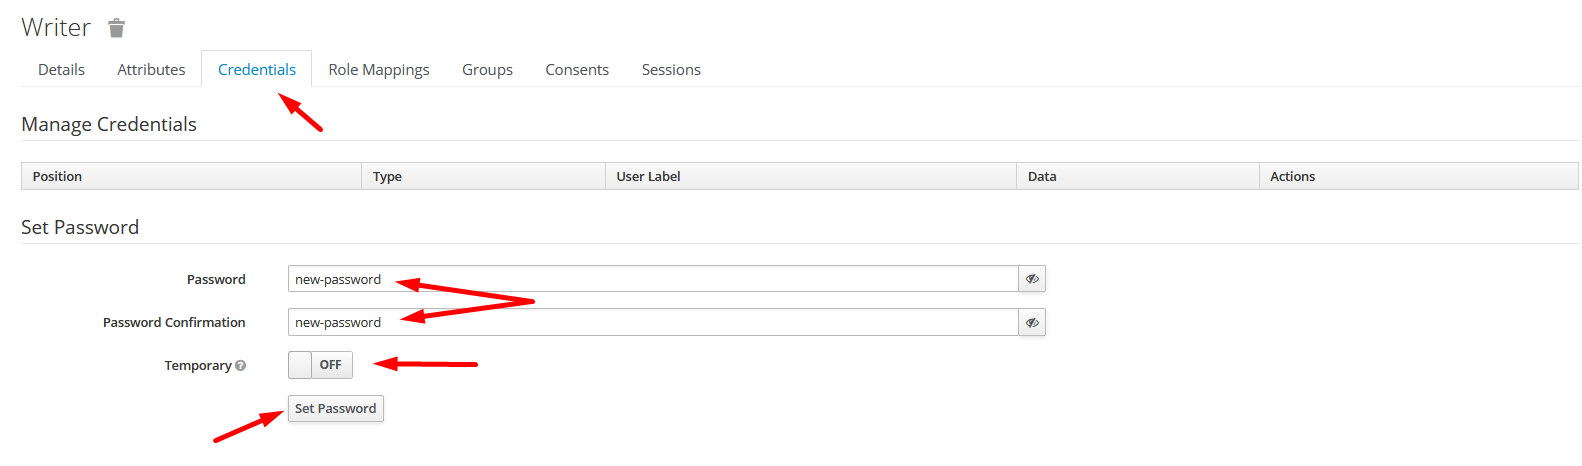Open the Details tab

pyautogui.click(x=61, y=70)
